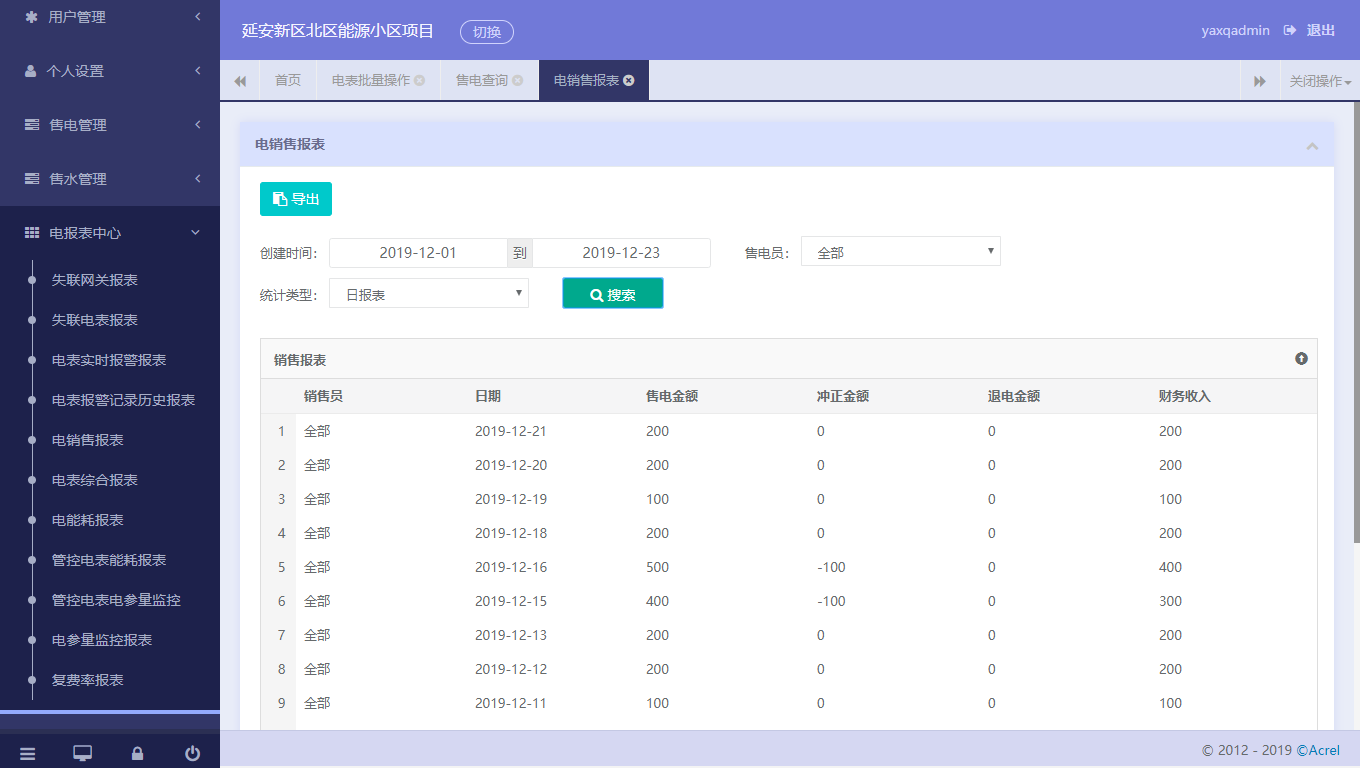Expand the 售电管理 sidebar menu
The image size is (1360, 768).
pos(110,125)
